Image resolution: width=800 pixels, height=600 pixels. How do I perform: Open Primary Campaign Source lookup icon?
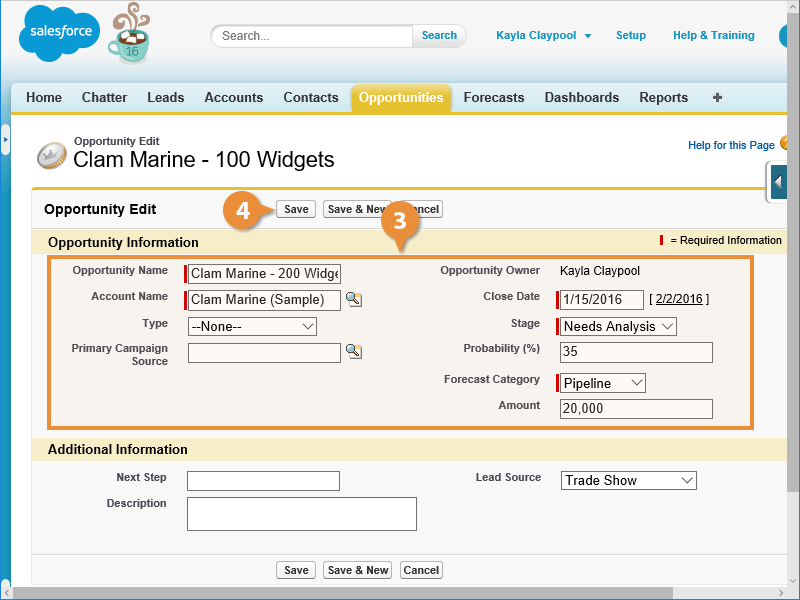353,351
